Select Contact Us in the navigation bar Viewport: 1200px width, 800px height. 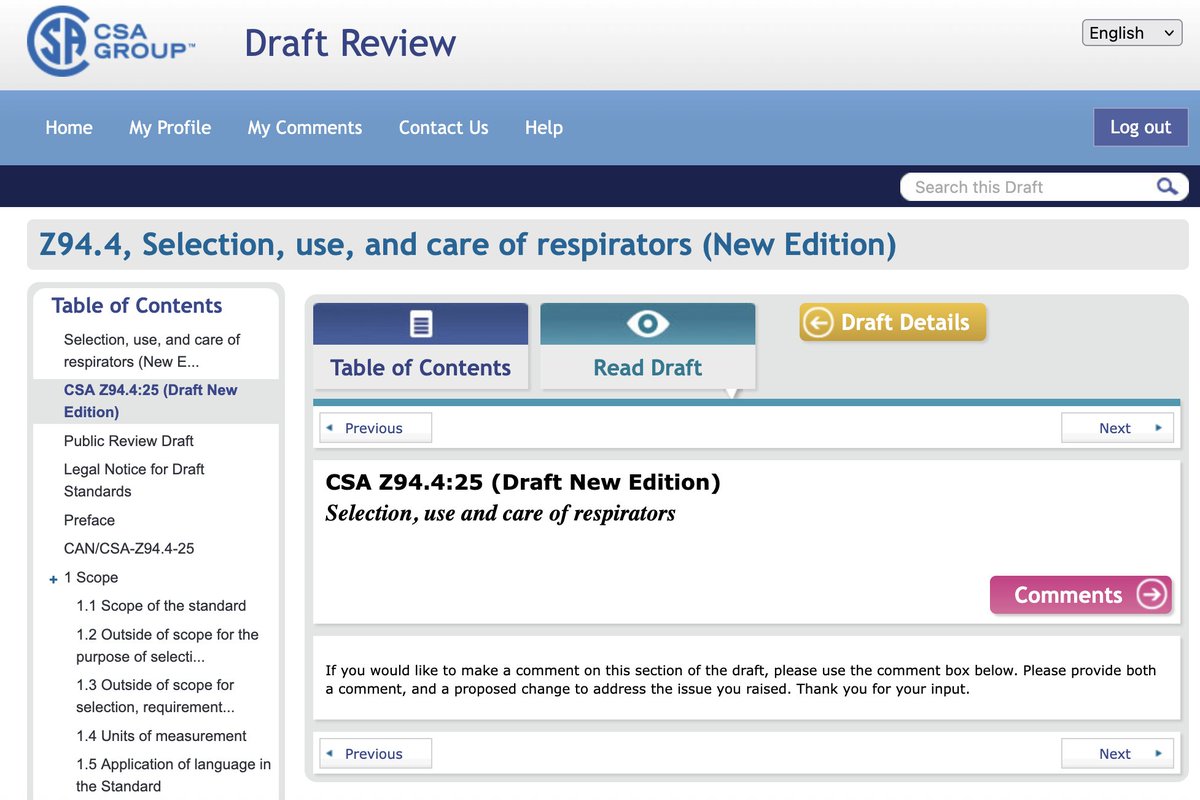click(x=443, y=127)
